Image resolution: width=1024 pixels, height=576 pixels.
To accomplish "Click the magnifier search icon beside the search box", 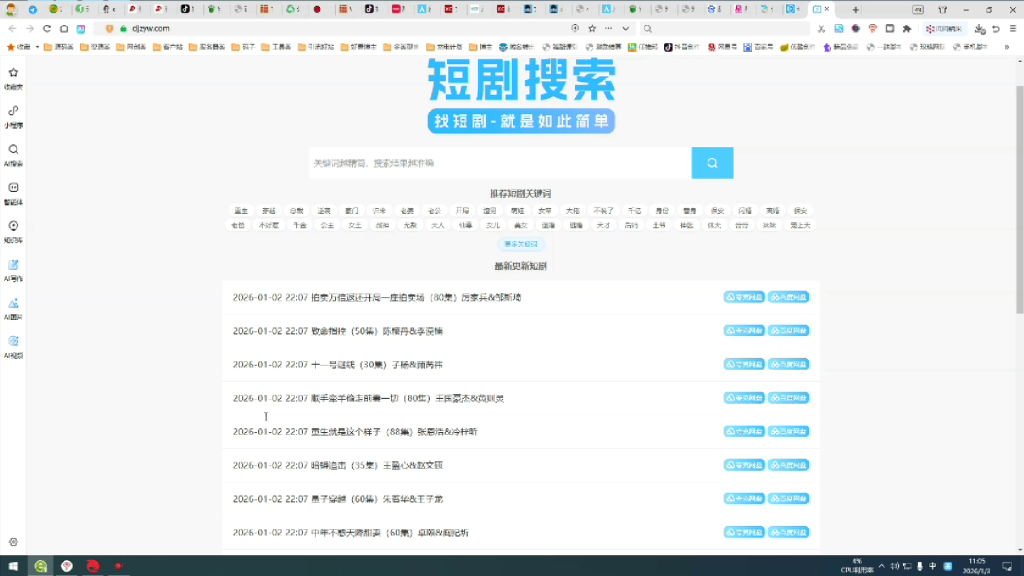I will (711, 162).
